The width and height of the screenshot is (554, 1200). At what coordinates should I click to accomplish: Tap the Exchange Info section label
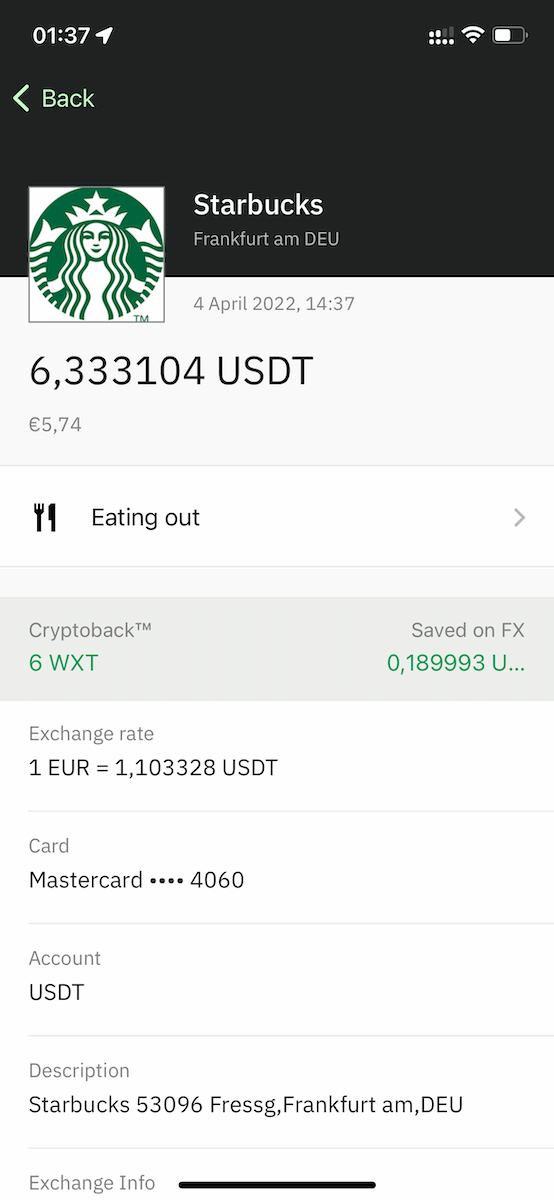pos(92,1183)
